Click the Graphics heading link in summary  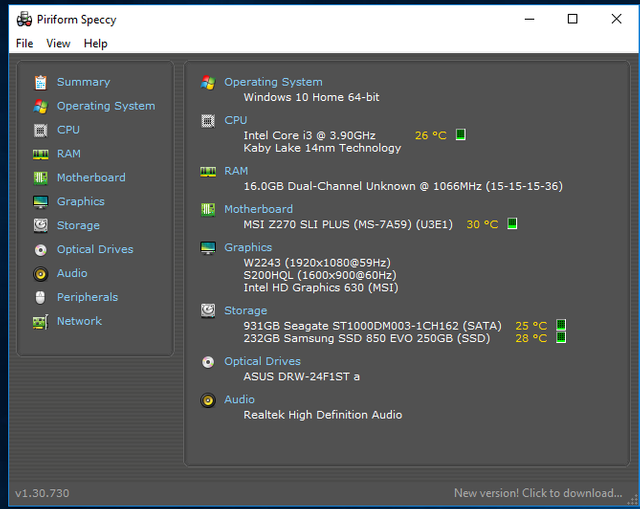248,247
